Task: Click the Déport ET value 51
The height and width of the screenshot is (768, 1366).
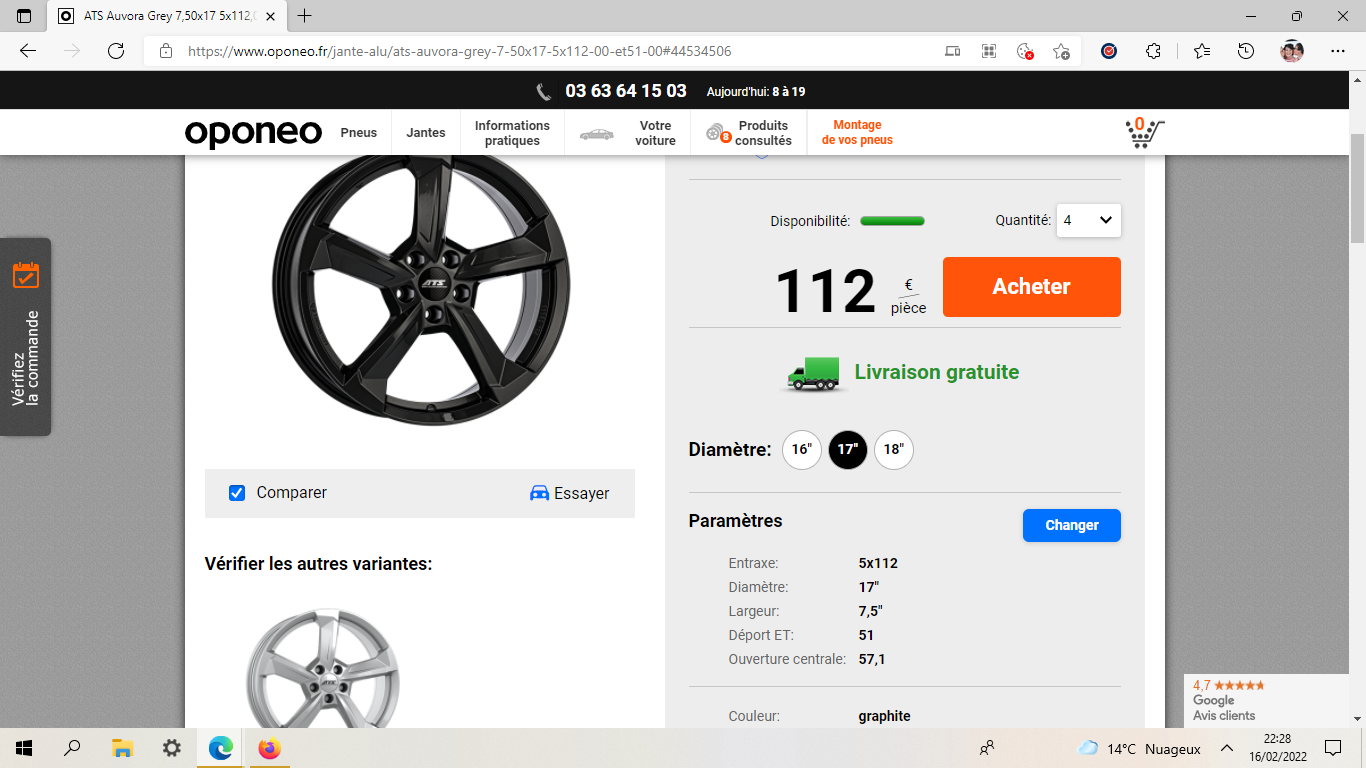Action: coord(866,635)
